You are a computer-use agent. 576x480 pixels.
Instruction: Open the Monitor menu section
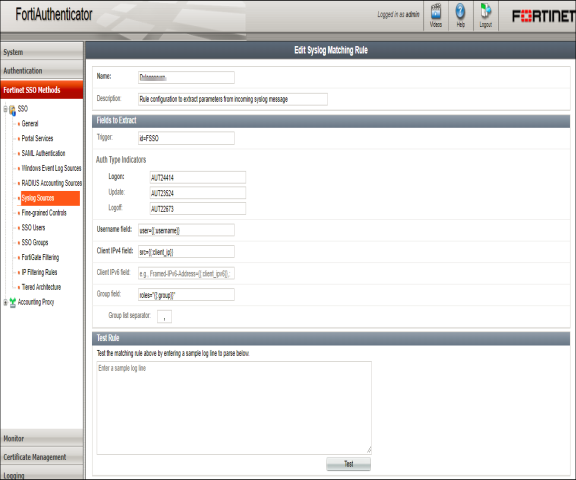(42, 438)
